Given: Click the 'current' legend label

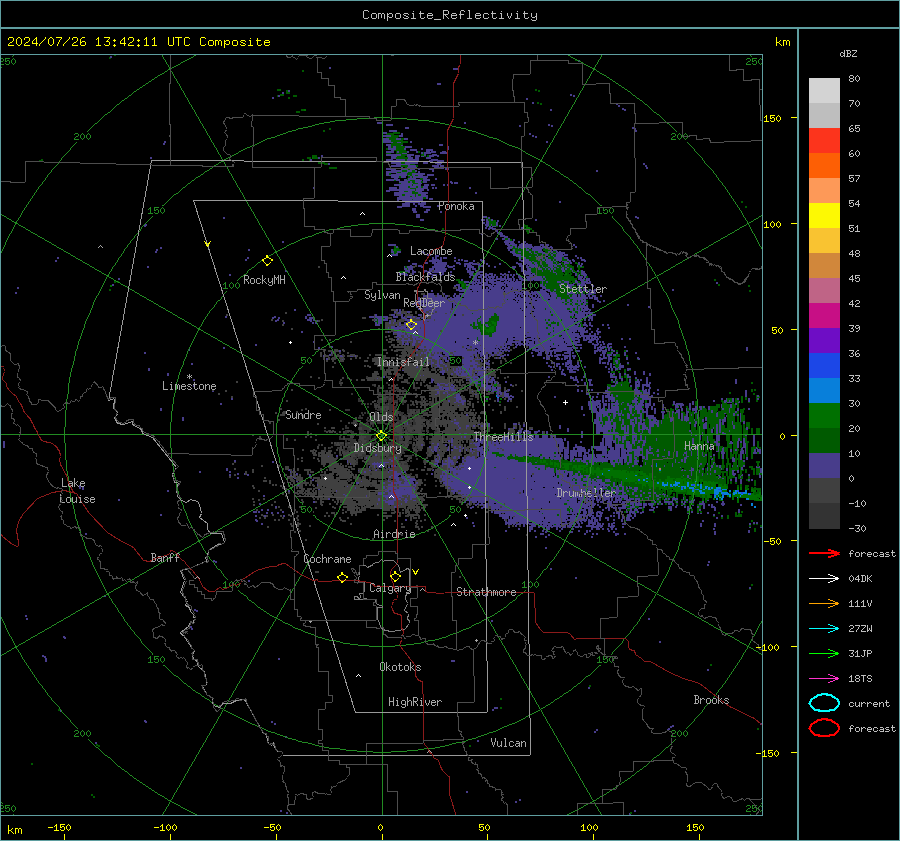Looking at the screenshot, I should [x=869, y=703].
